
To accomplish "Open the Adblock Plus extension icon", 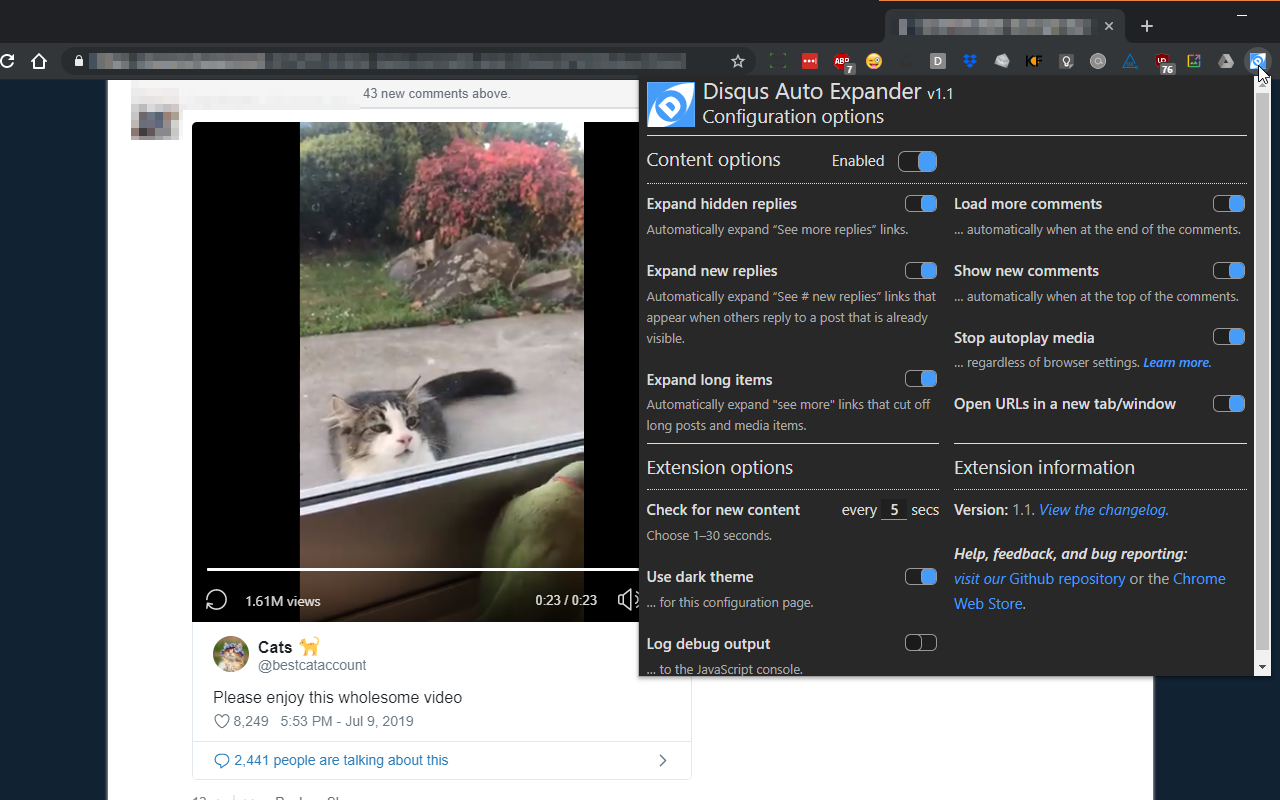I will (x=843, y=62).
